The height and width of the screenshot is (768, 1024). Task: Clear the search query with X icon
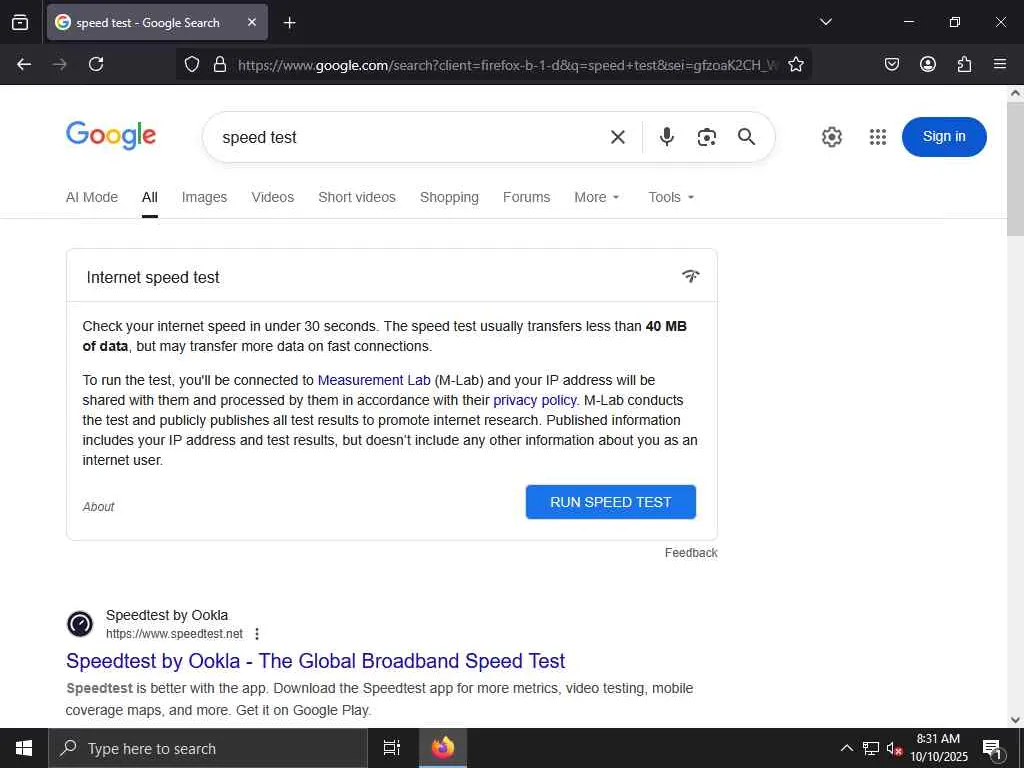[618, 137]
